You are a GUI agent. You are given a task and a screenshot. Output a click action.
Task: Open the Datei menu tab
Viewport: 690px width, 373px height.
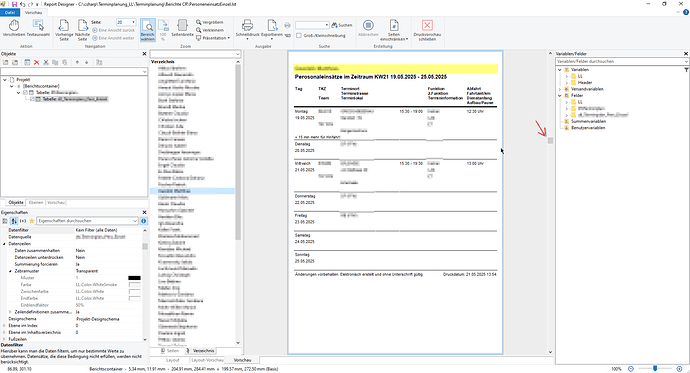[10, 13]
